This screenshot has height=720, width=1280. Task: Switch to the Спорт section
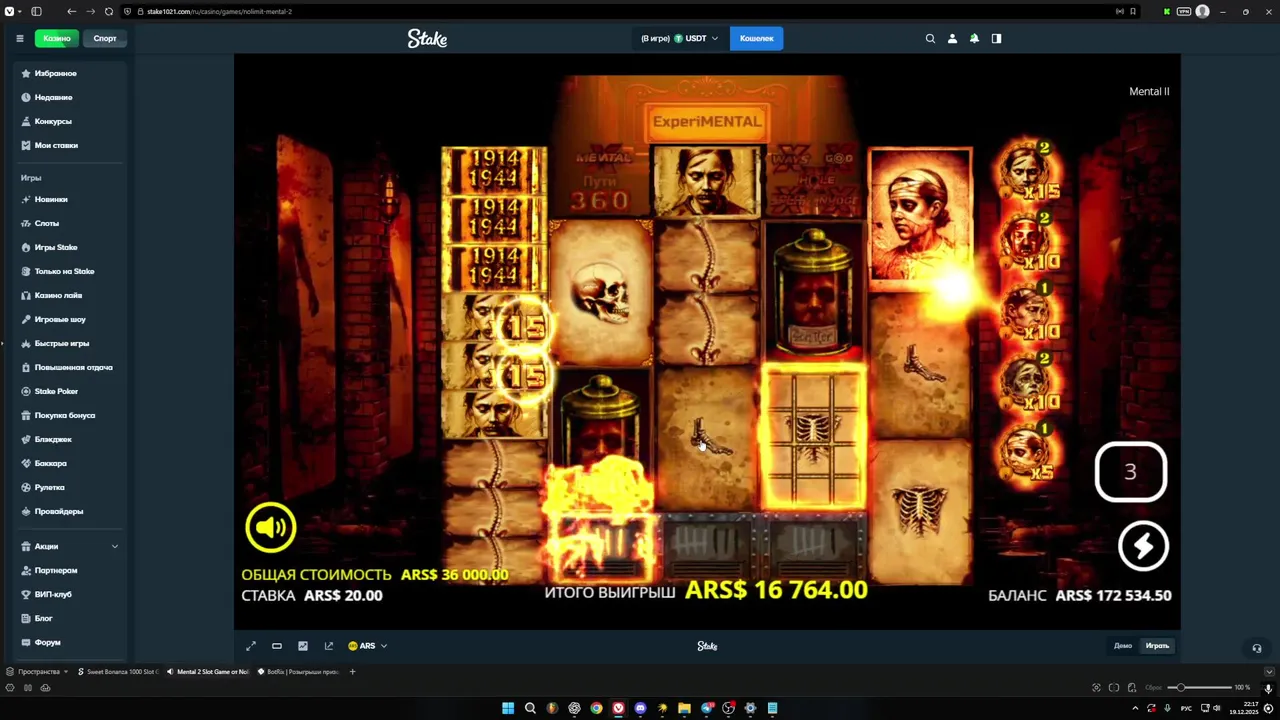tap(105, 38)
